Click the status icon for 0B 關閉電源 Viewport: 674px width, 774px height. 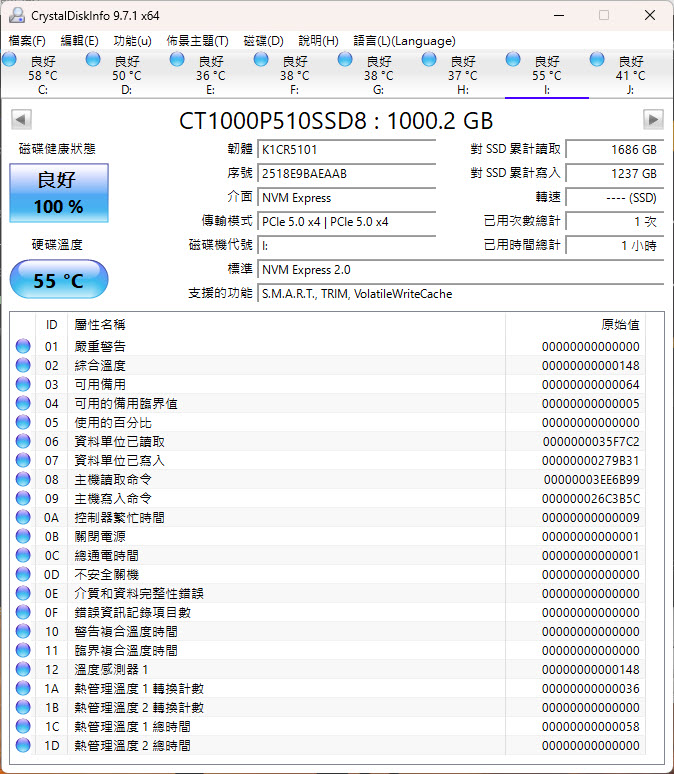23,536
